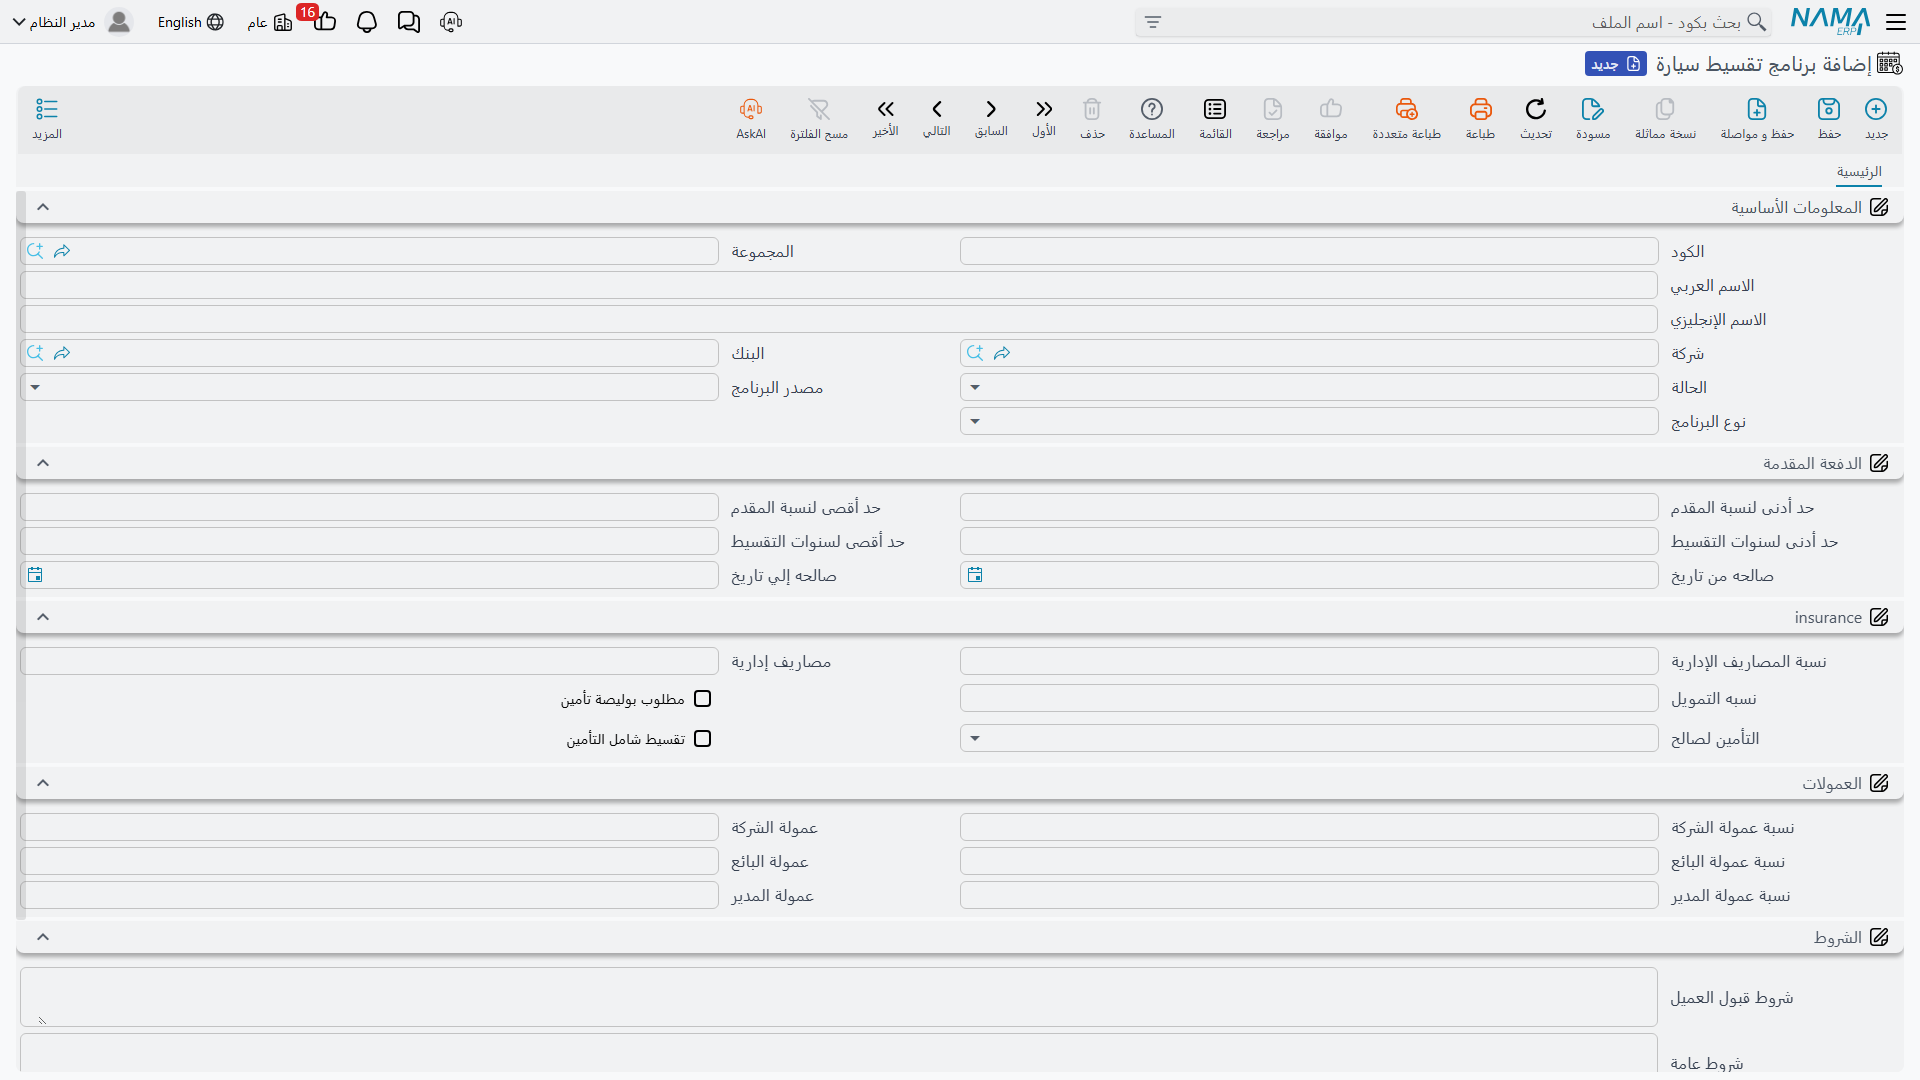Click the NAMA ERP logo
The image size is (1920, 1080).
click(x=1831, y=21)
